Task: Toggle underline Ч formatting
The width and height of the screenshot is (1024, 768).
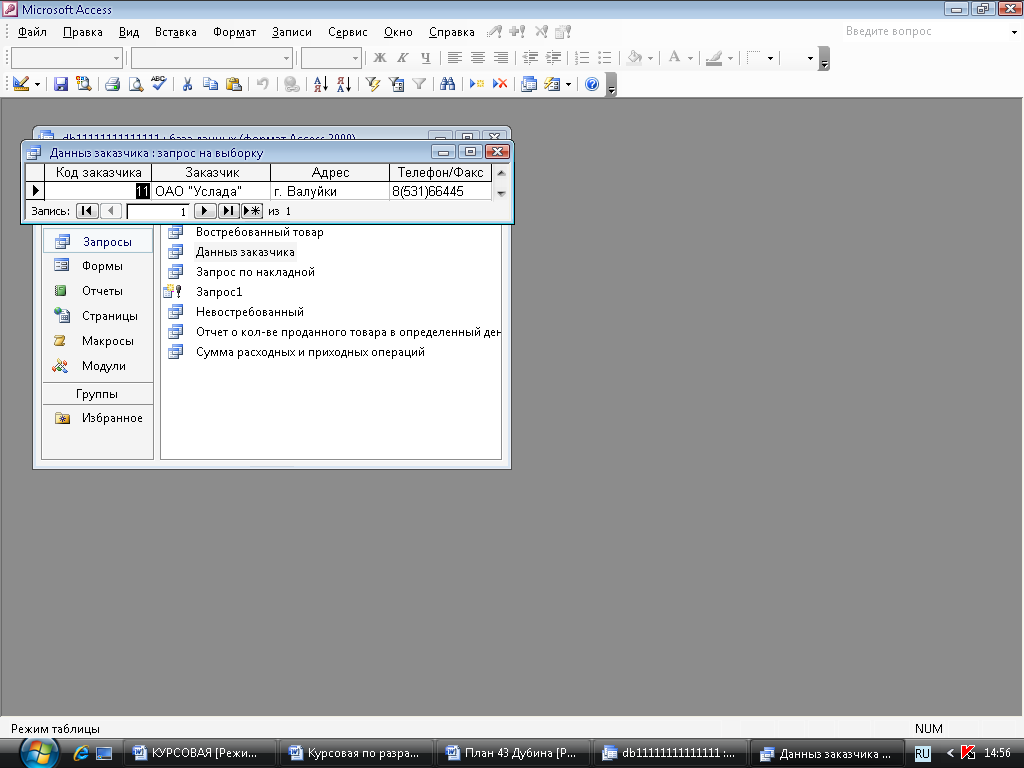Action: coord(426,58)
